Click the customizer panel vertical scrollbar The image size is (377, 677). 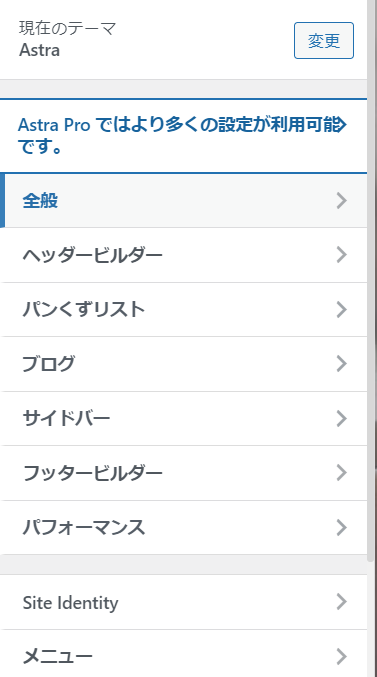tap(371, 281)
